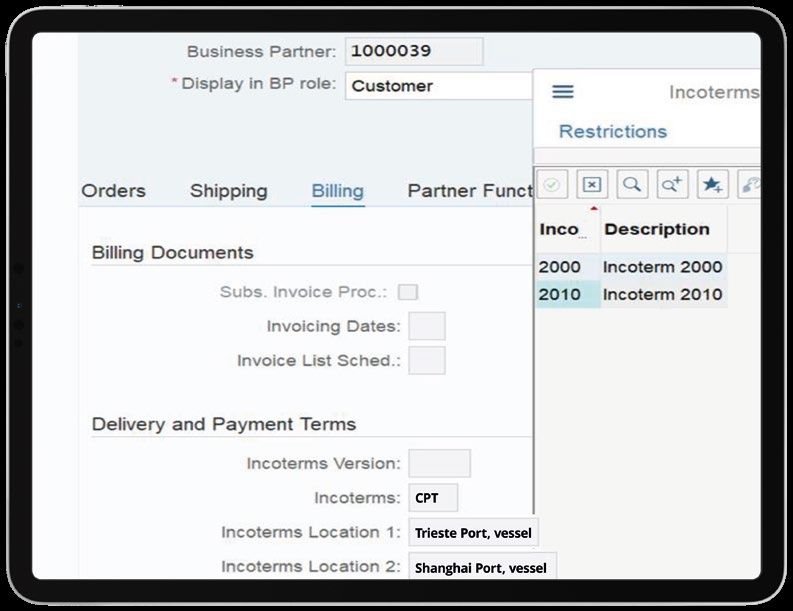The height and width of the screenshot is (611, 793).
Task: Click the Invoicing Dates input field
Action: 427,326
